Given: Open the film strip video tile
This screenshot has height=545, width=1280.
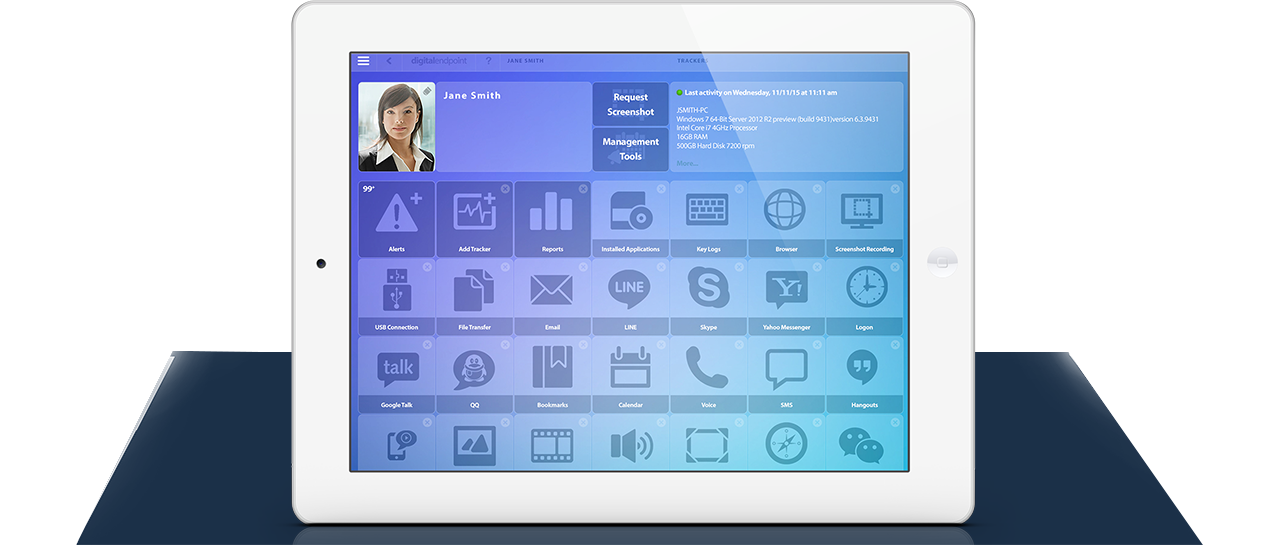Looking at the screenshot, I should (553, 443).
